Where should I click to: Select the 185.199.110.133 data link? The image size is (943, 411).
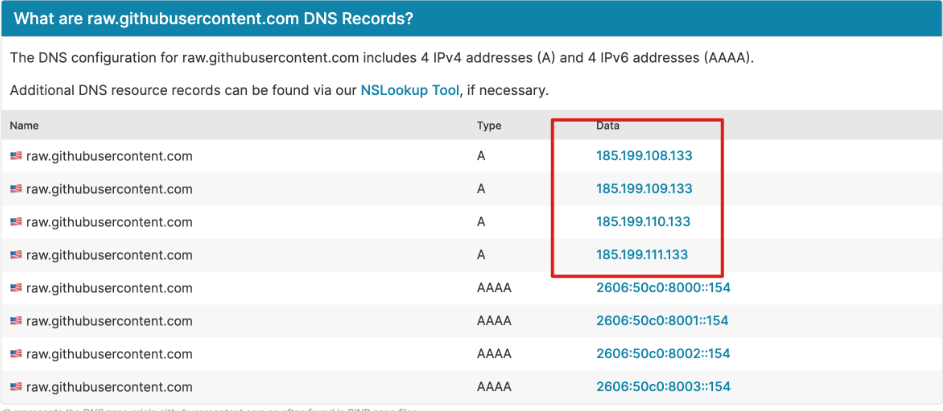(643, 222)
